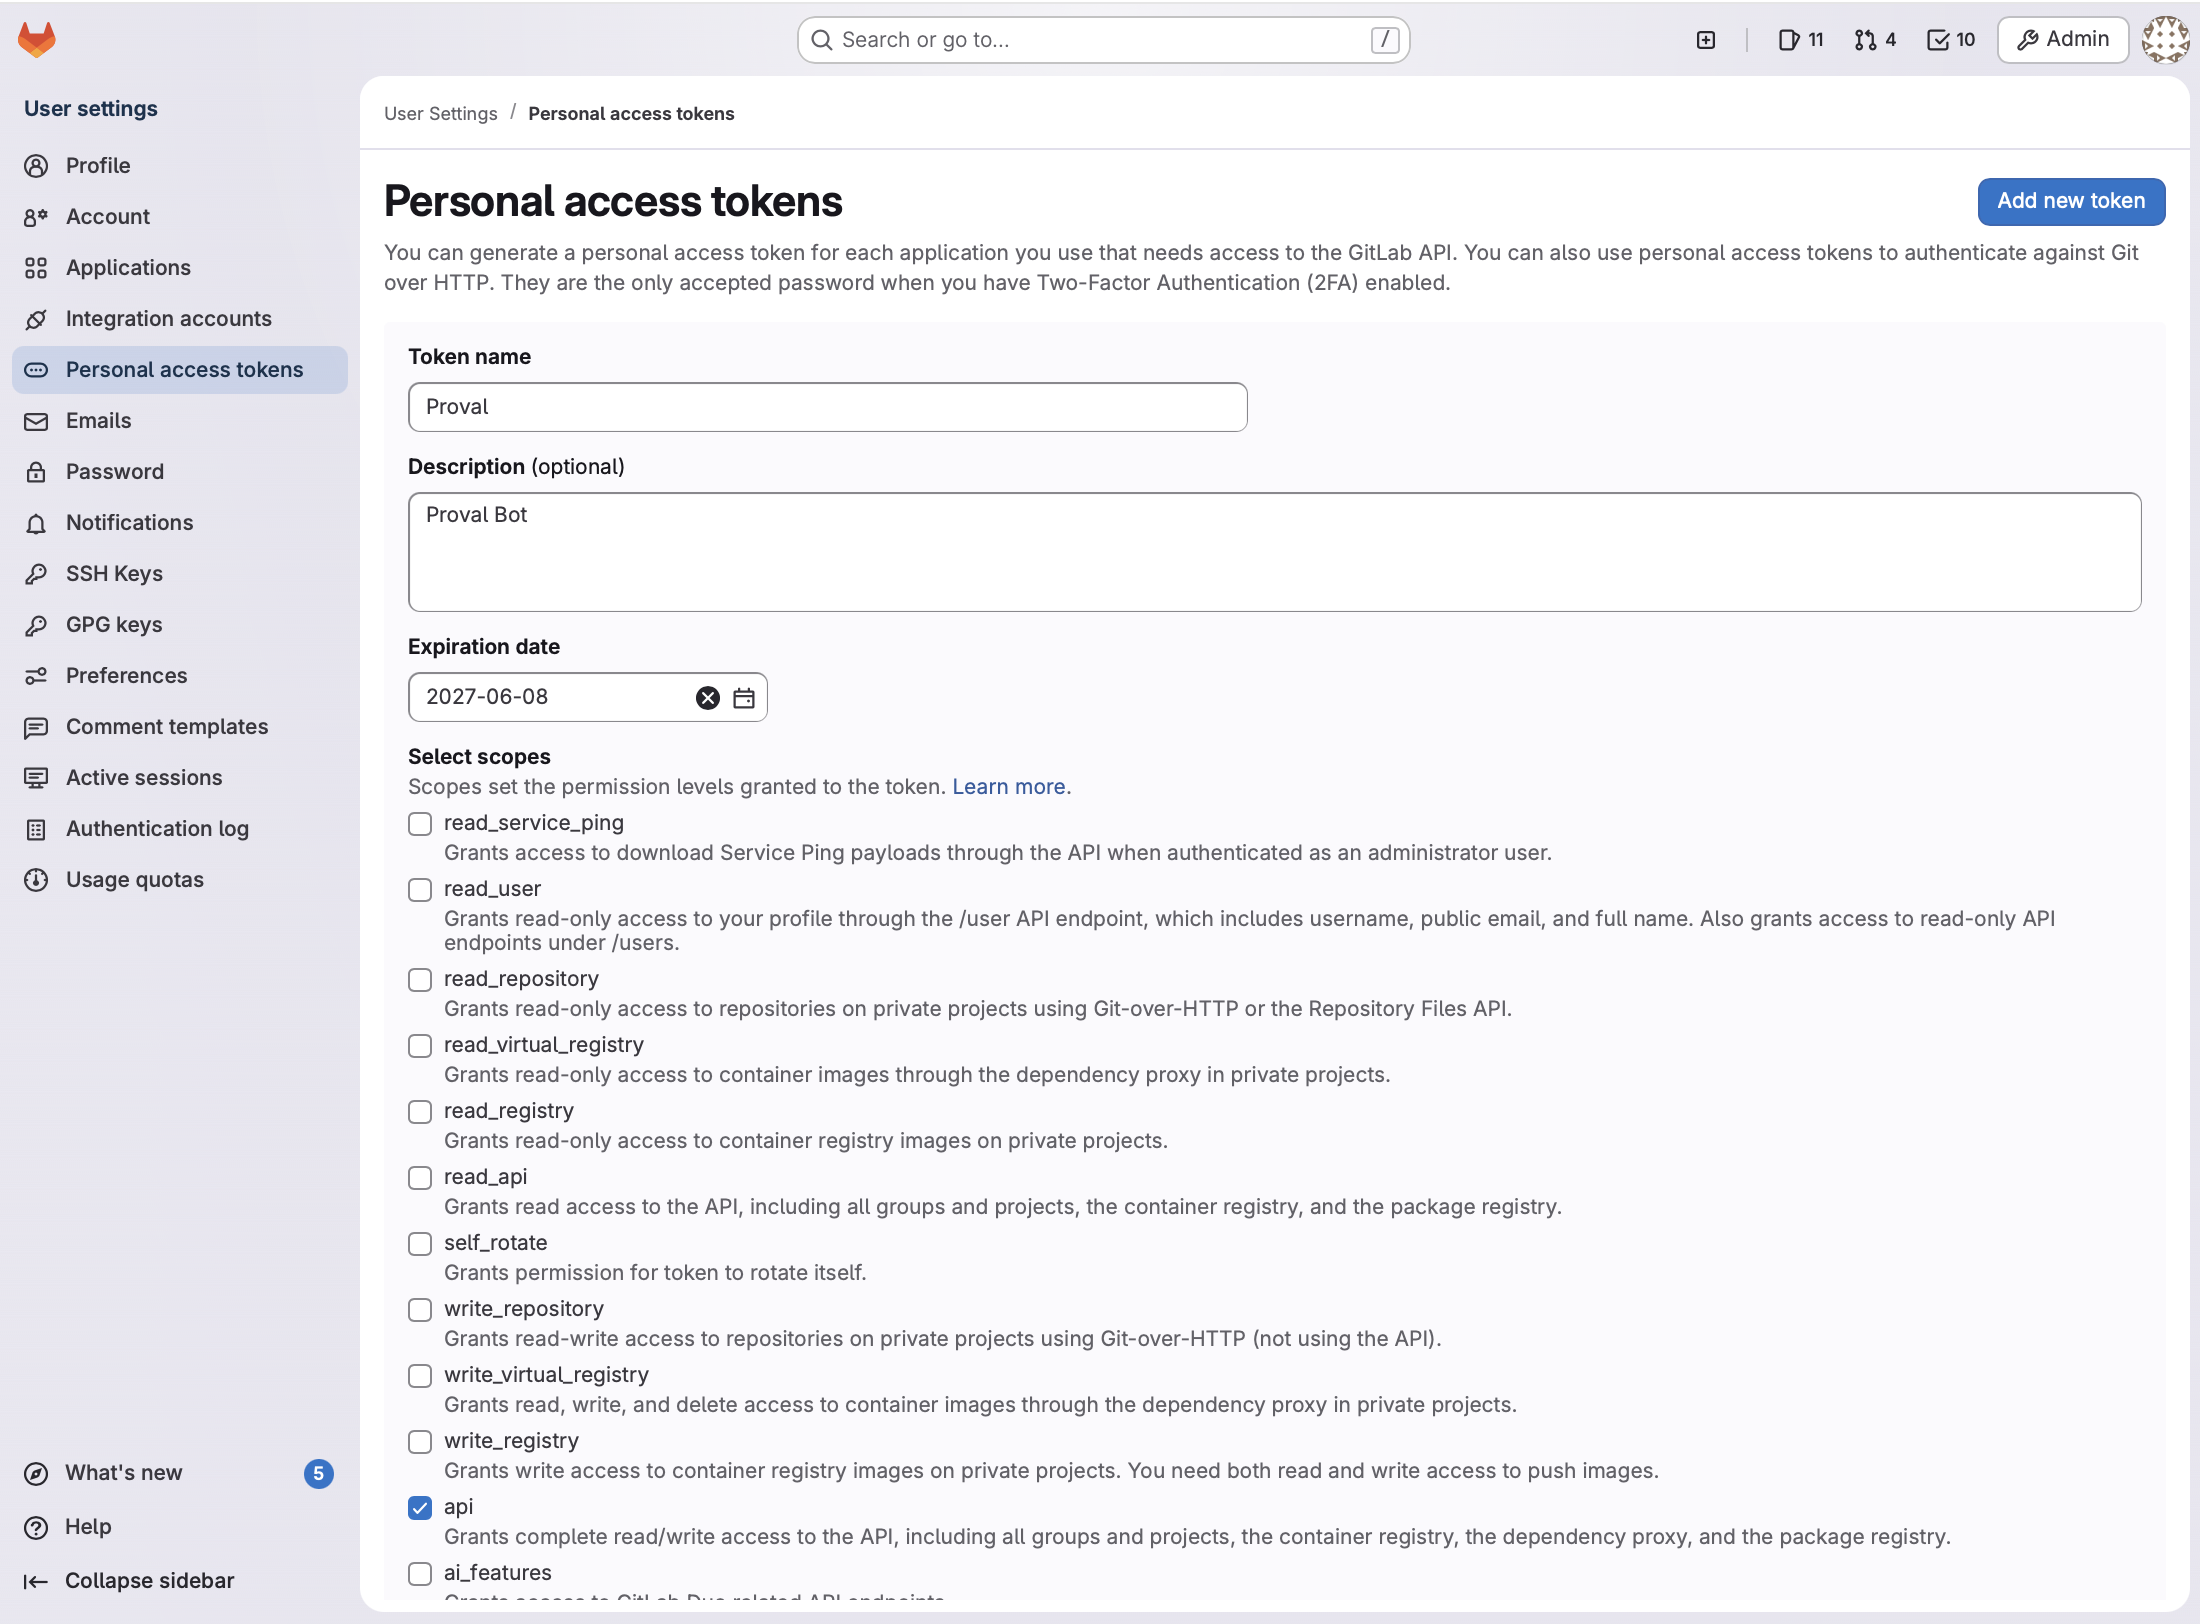Open to-do list counter showing 10

[x=1951, y=40]
